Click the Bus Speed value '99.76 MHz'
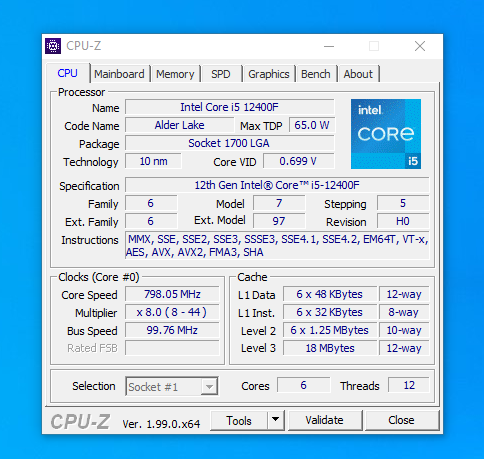 172,330
